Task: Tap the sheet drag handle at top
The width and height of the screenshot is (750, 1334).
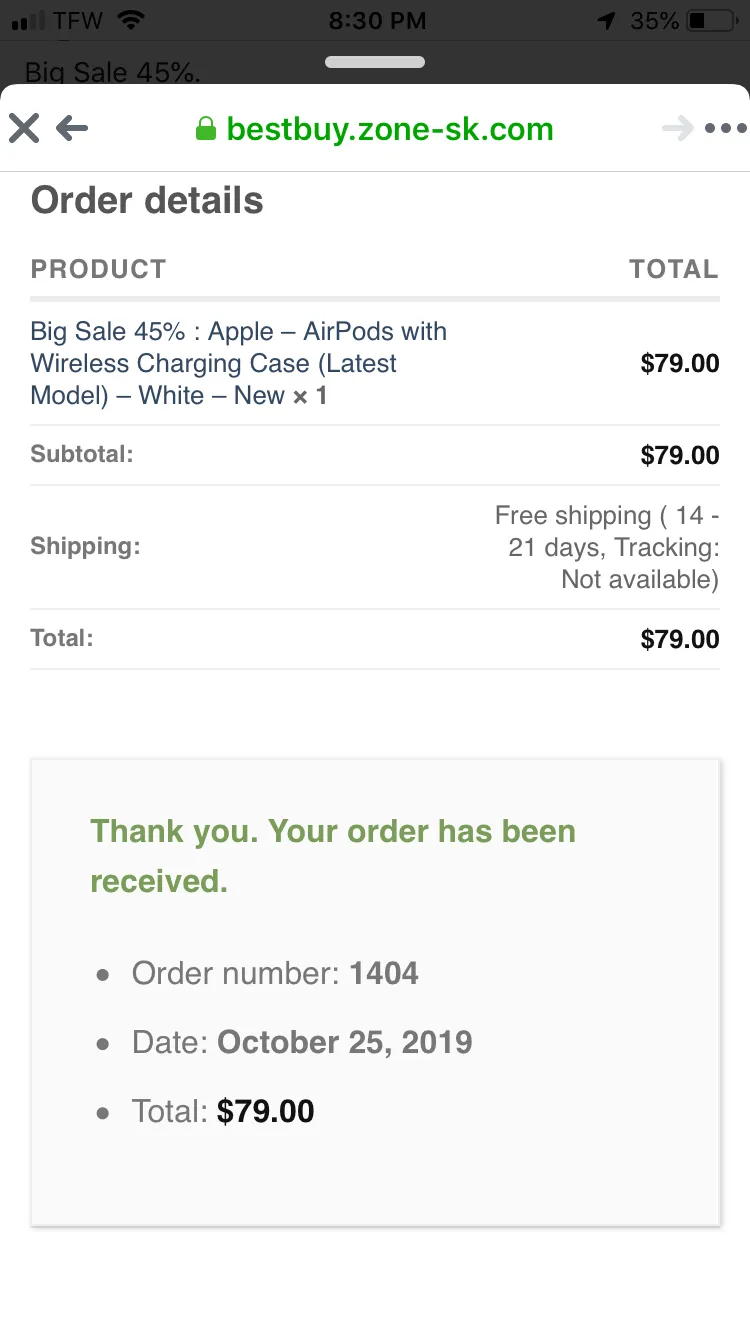Action: (375, 62)
